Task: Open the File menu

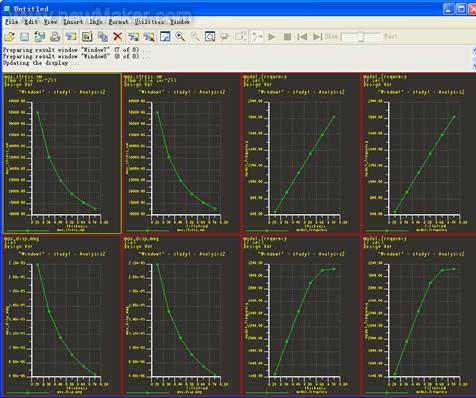Action: (x=11, y=22)
